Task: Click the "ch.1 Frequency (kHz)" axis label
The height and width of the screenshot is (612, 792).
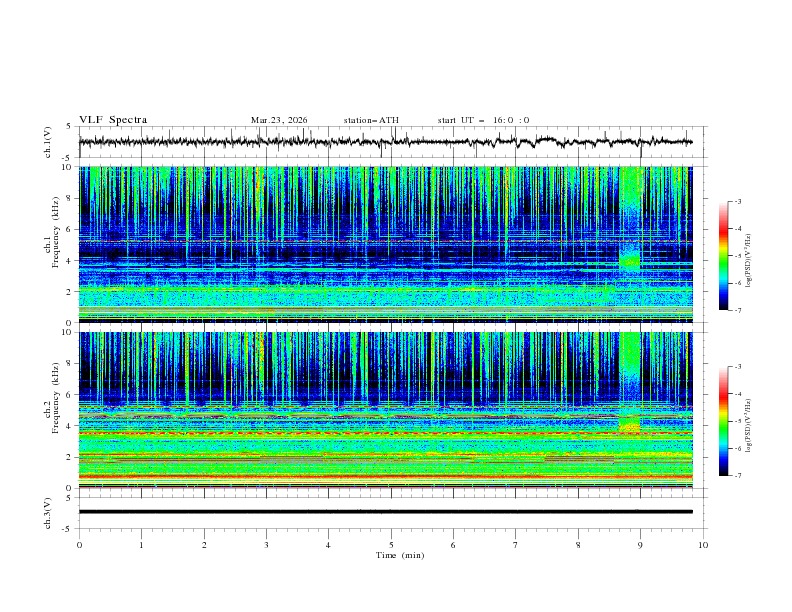Action: (x=51, y=230)
